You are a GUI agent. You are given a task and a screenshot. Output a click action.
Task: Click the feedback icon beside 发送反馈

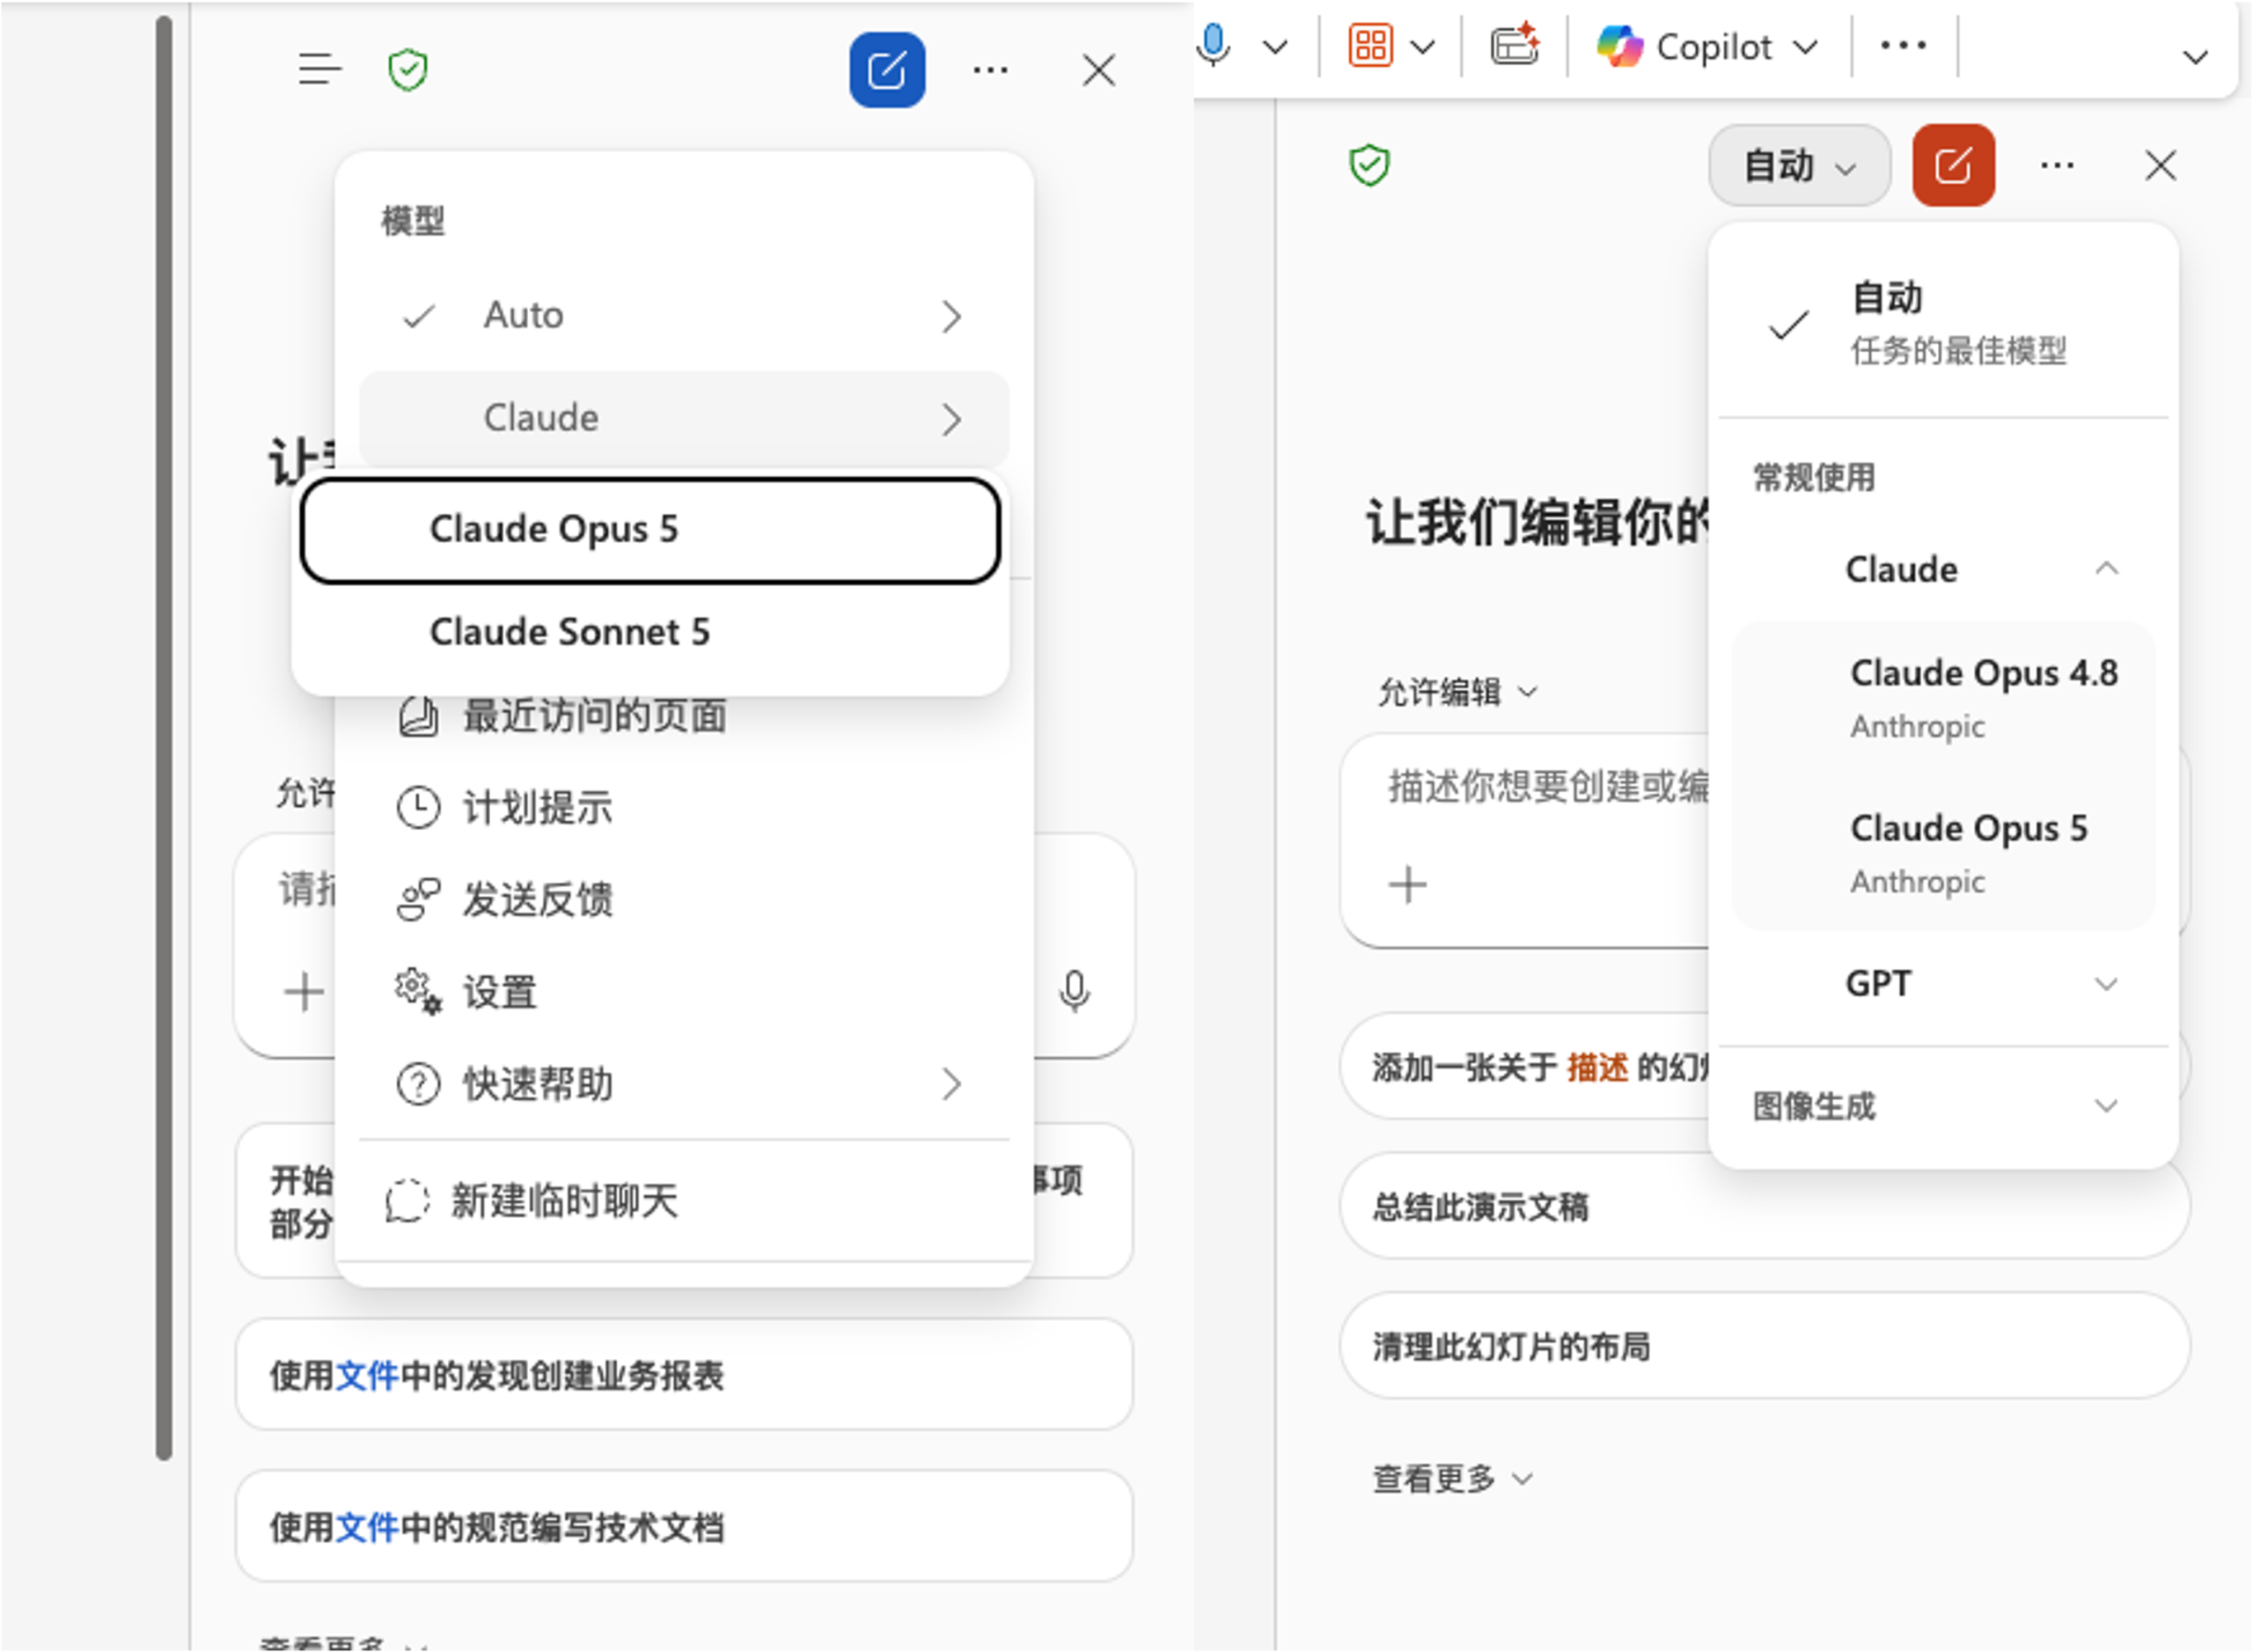[418, 900]
